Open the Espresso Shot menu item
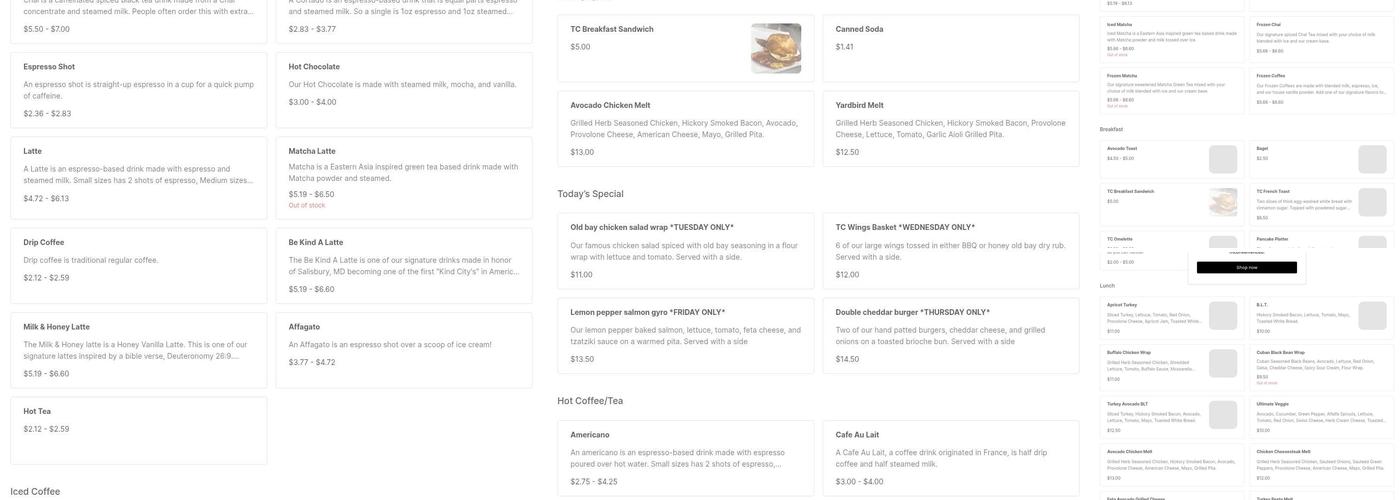This screenshot has width=1400, height=500. pyautogui.click(x=138, y=90)
